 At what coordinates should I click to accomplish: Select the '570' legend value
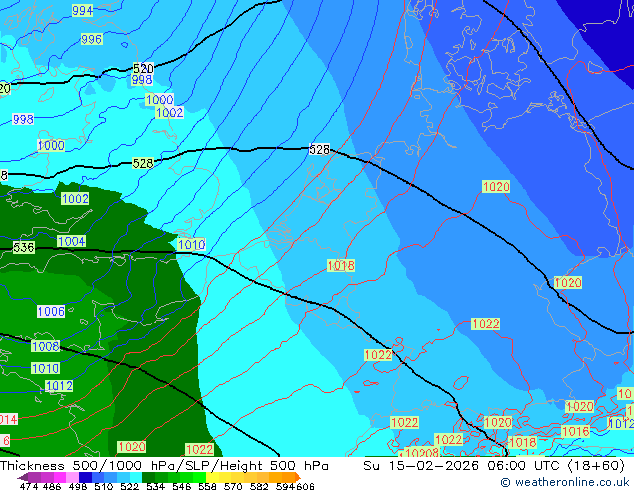pyautogui.click(x=233, y=486)
